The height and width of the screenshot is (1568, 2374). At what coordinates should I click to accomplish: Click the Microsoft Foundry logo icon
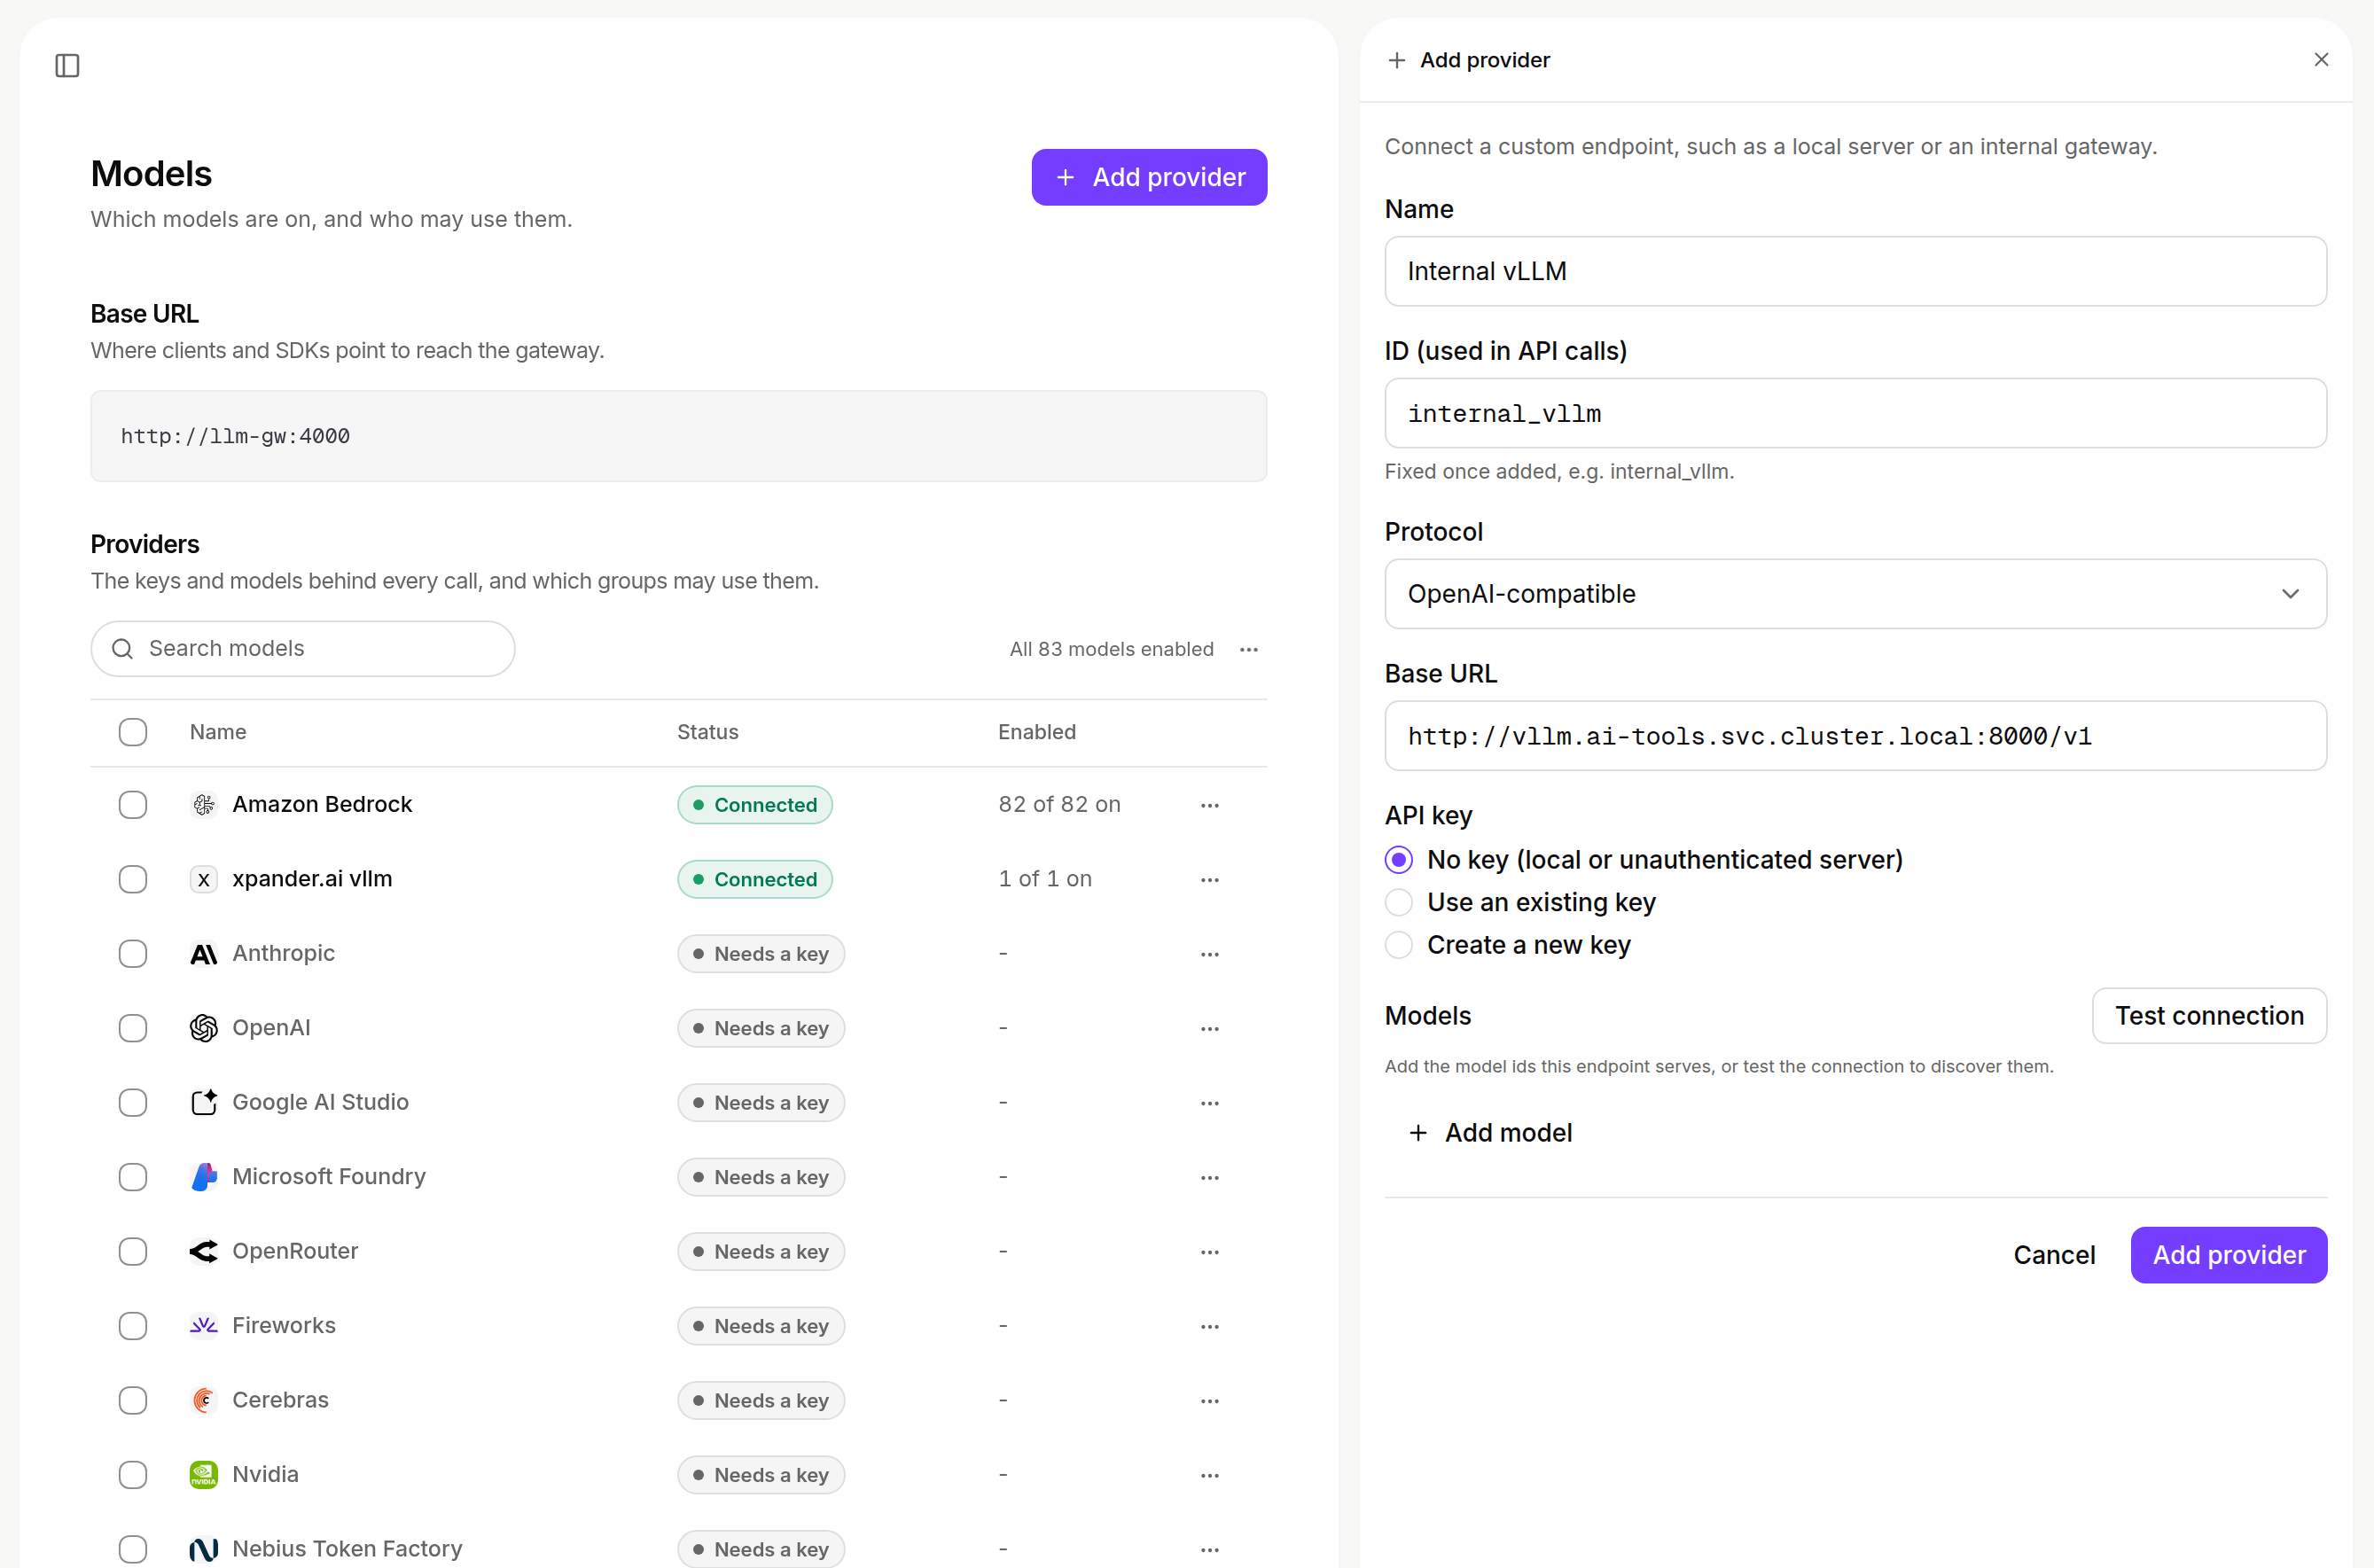click(x=204, y=1177)
